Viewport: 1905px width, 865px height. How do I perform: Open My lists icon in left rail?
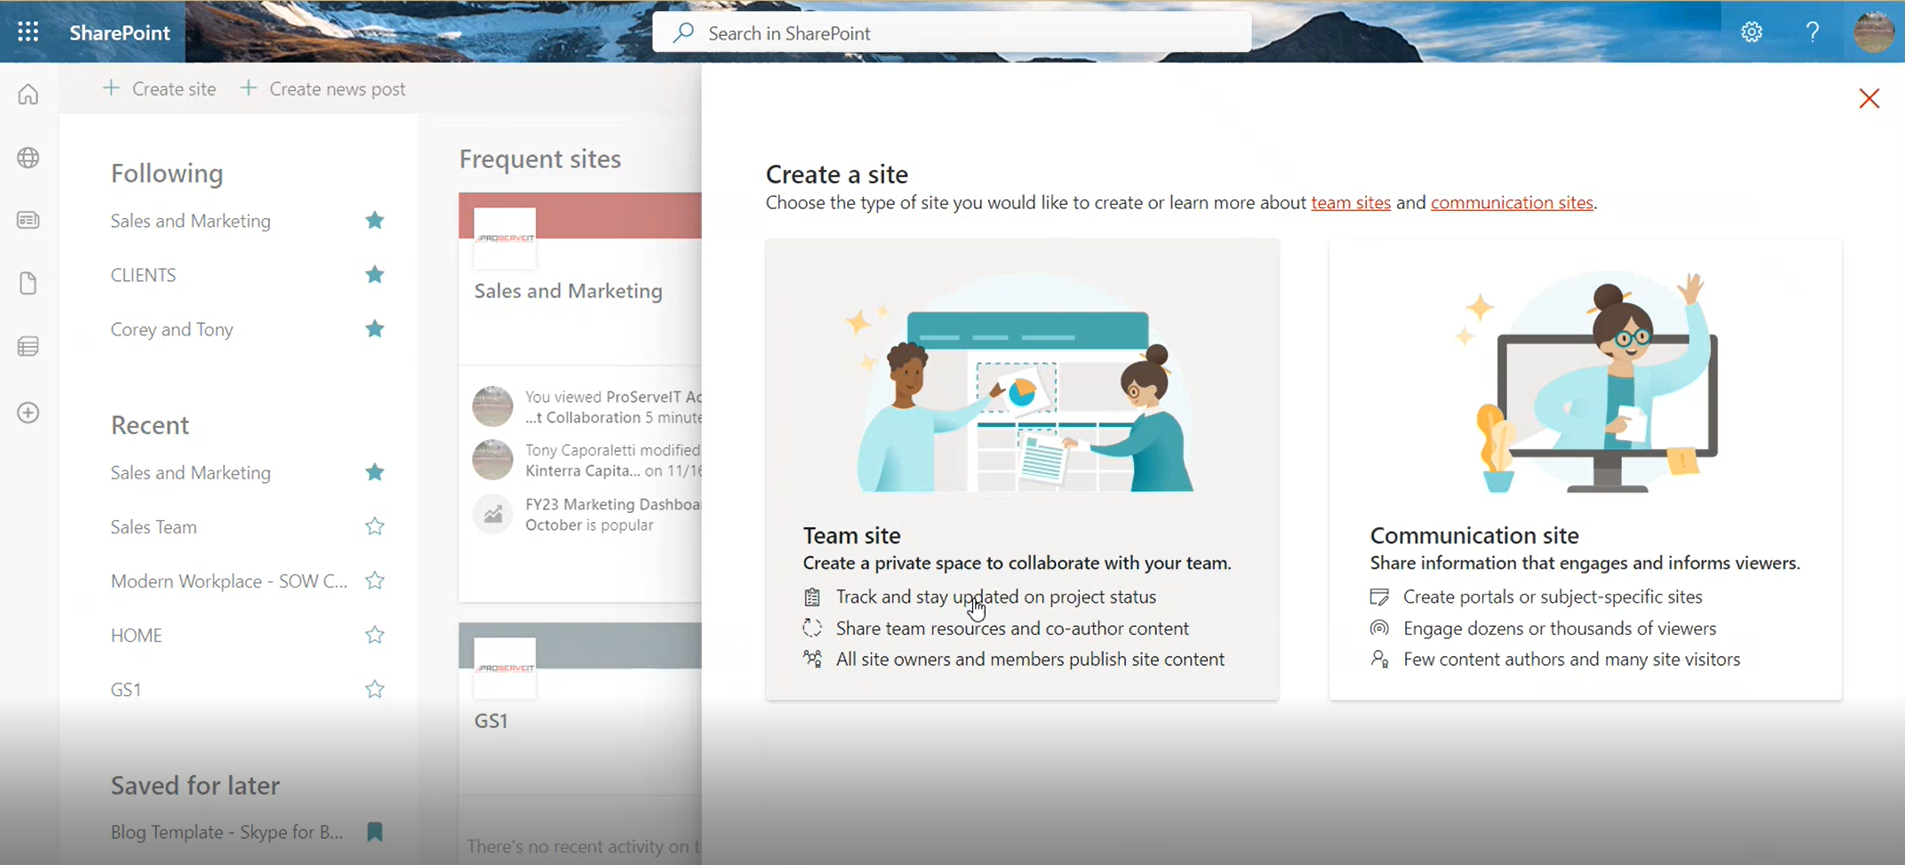click(x=28, y=346)
